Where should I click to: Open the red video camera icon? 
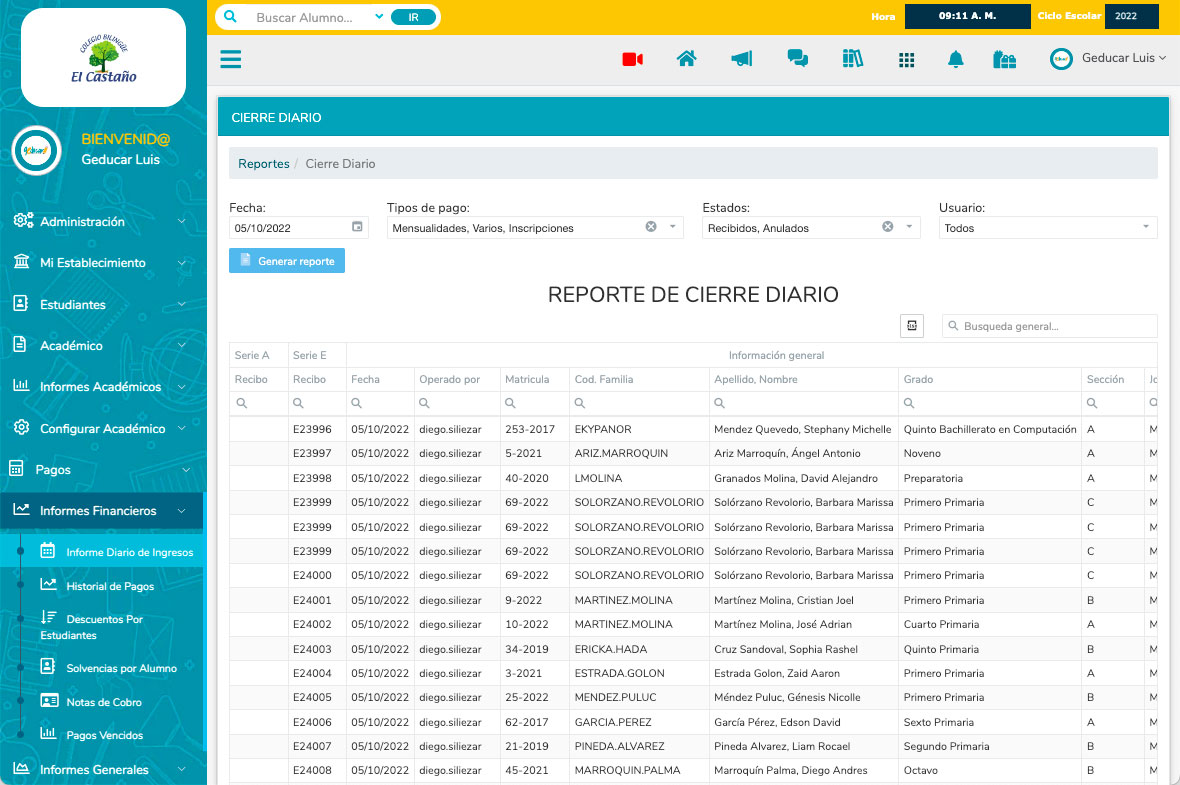(x=632, y=59)
